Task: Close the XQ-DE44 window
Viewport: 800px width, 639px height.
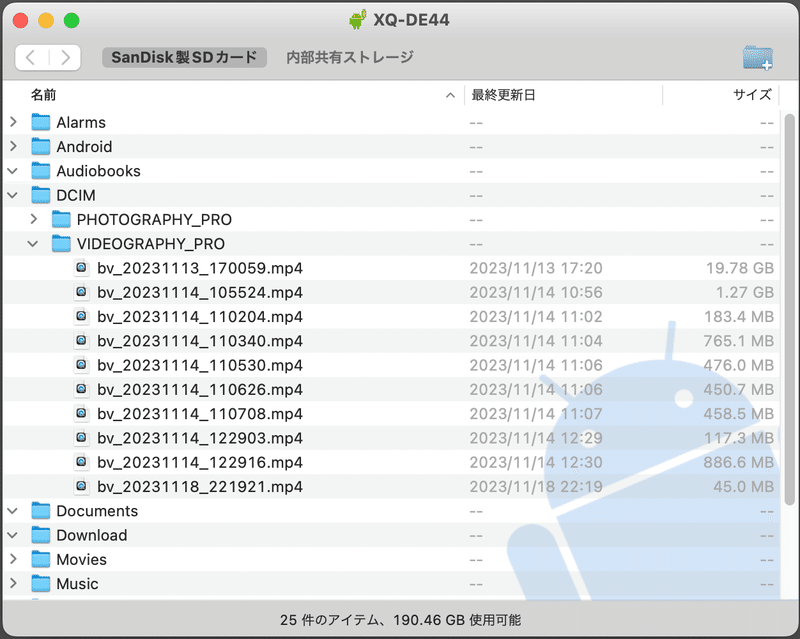Action: (20, 20)
